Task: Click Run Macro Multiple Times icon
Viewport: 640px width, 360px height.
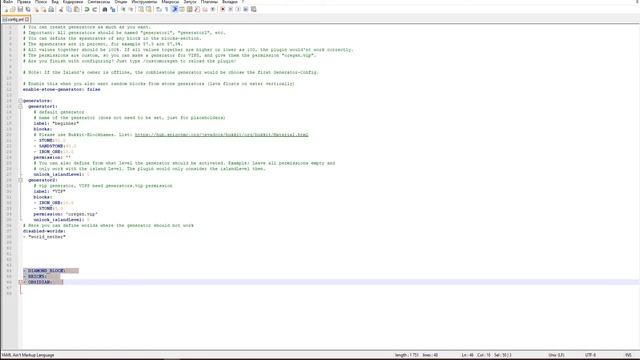Action: click(246, 9)
